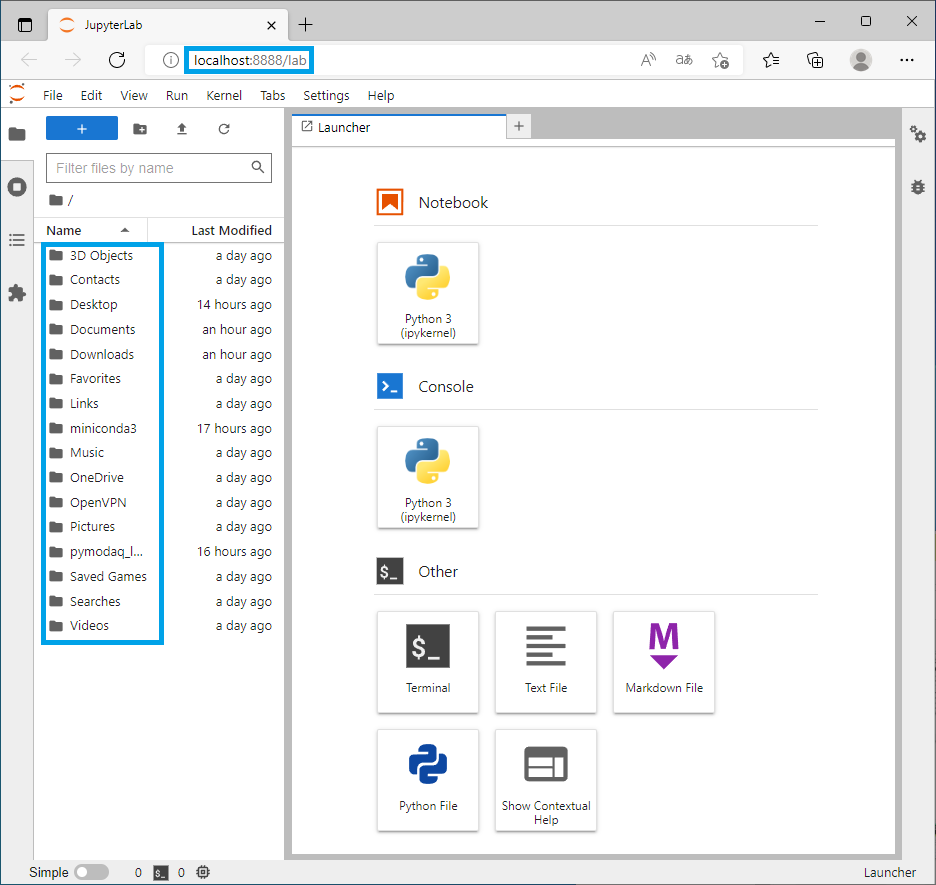The image size is (936, 885).
Task: Select the OneDrive folder
Action: pyautogui.click(x=160, y=477)
